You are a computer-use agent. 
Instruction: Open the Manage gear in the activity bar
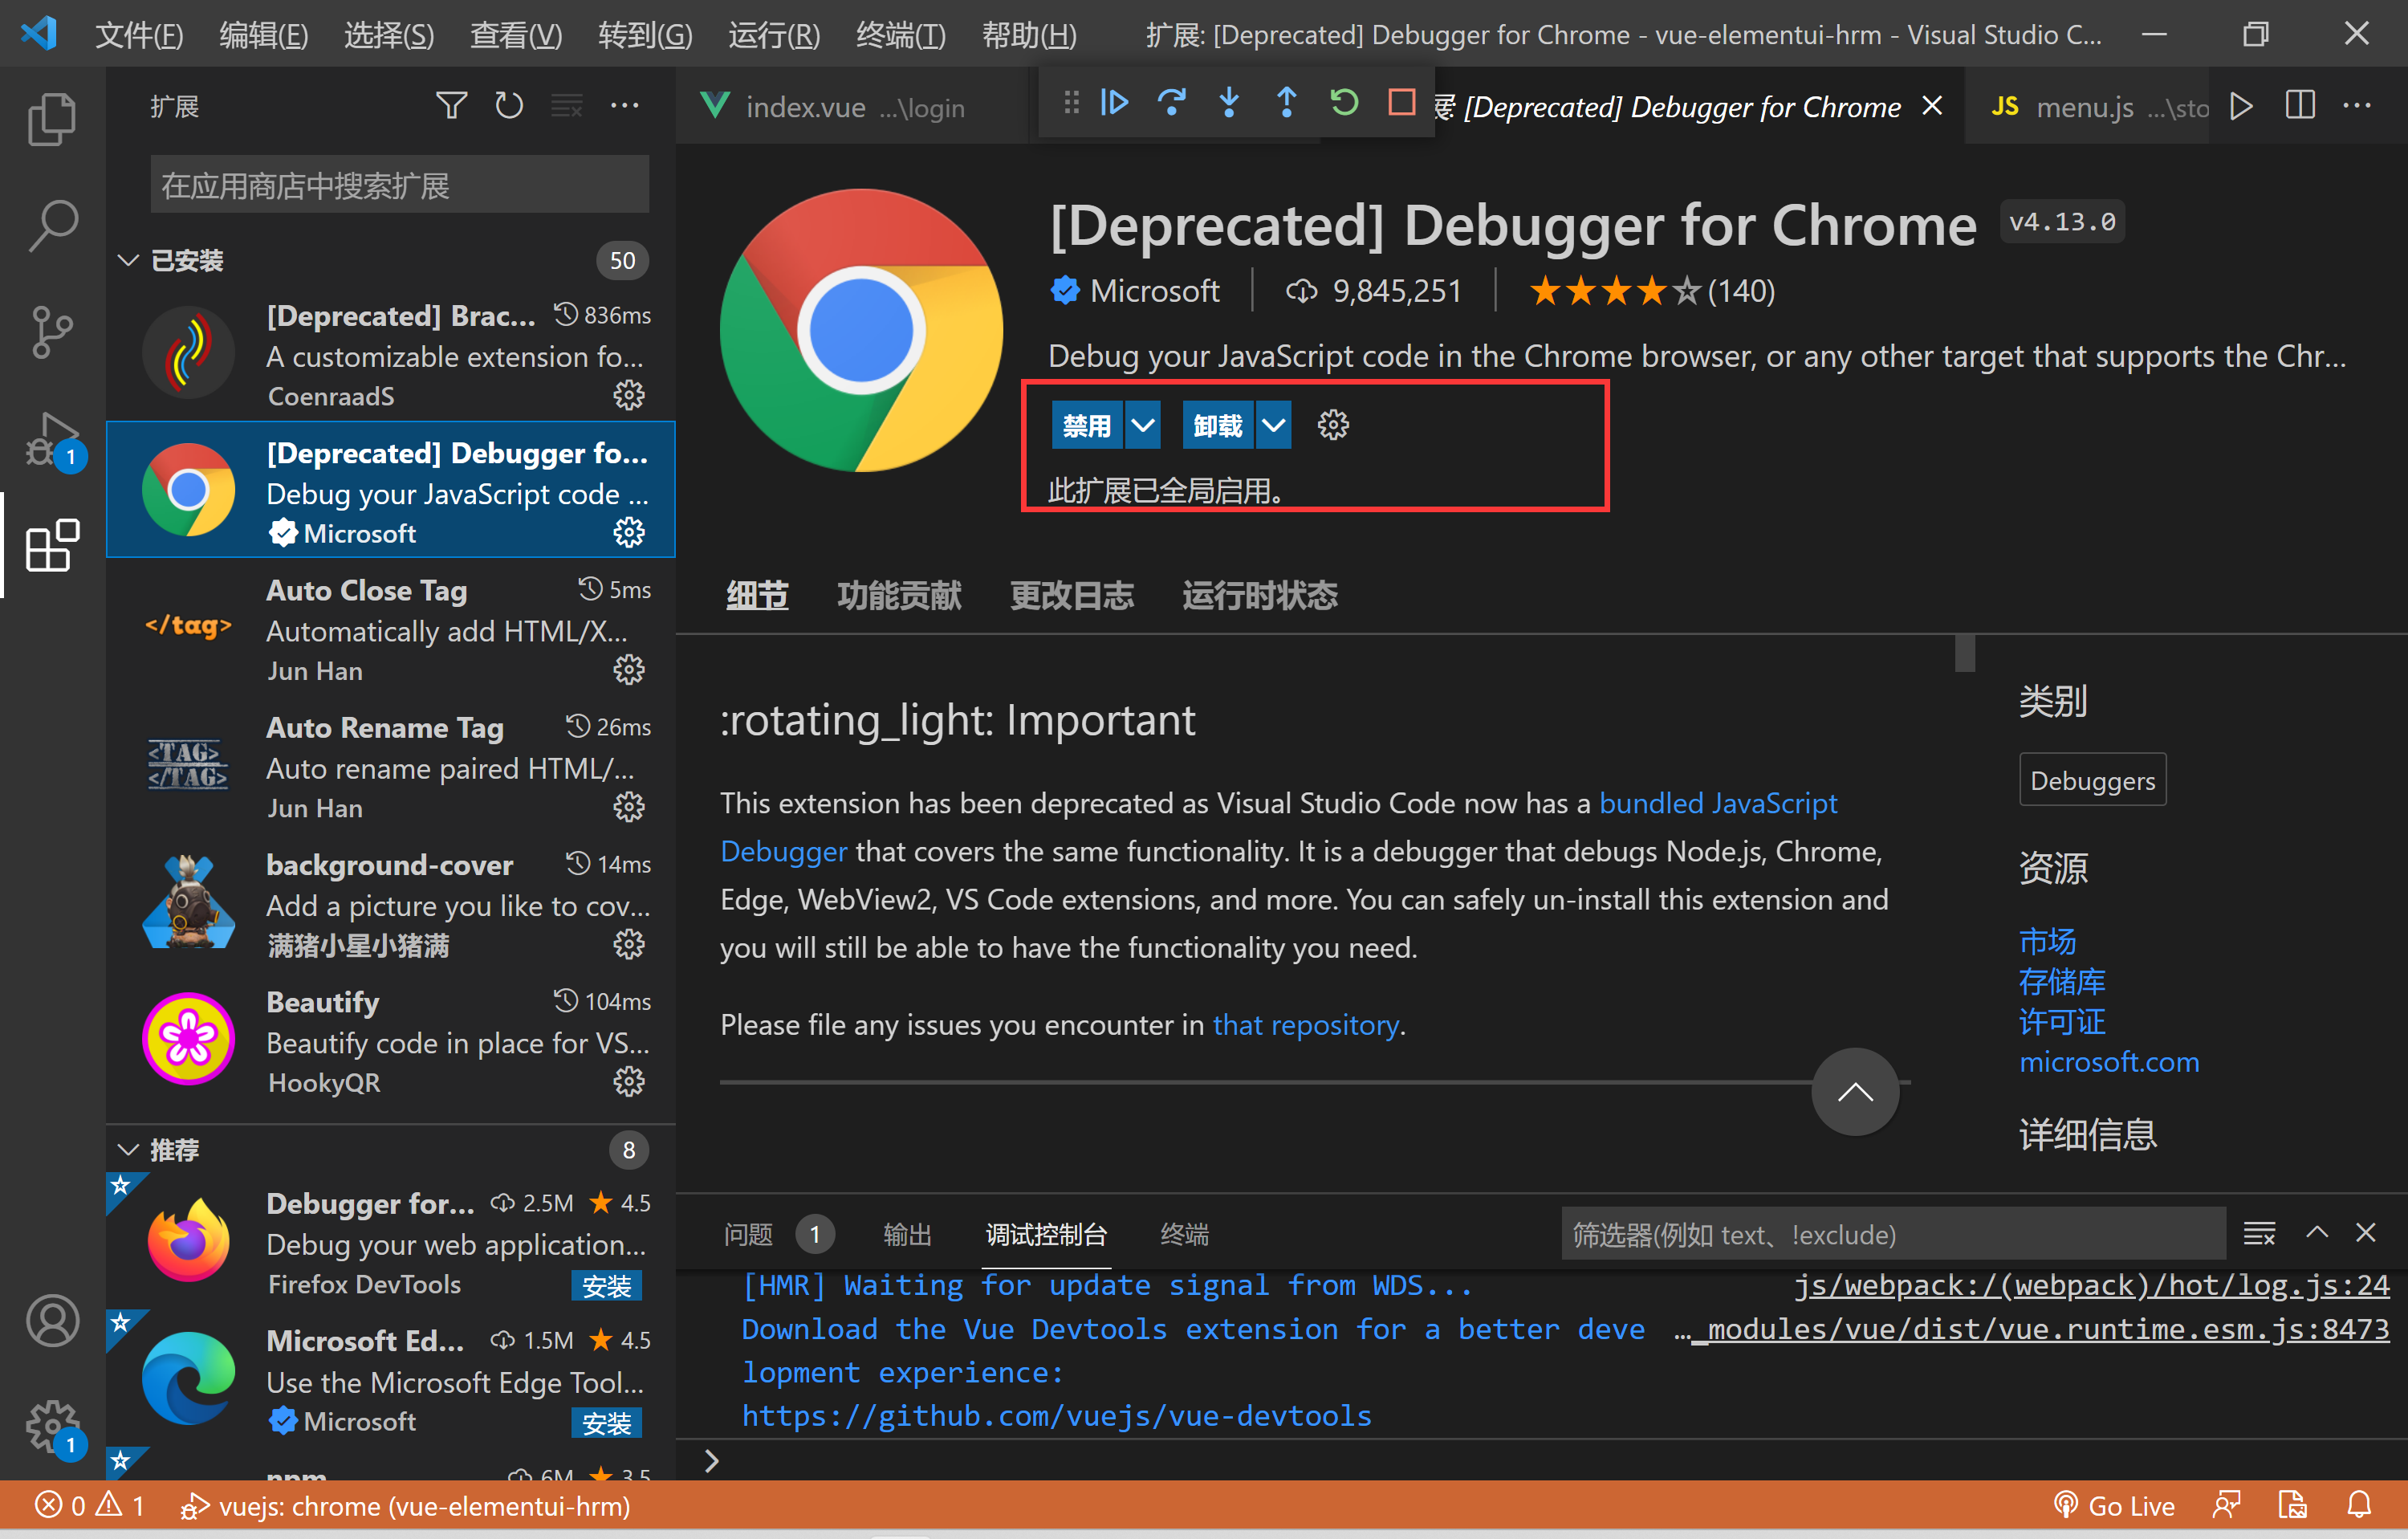coord(52,1427)
